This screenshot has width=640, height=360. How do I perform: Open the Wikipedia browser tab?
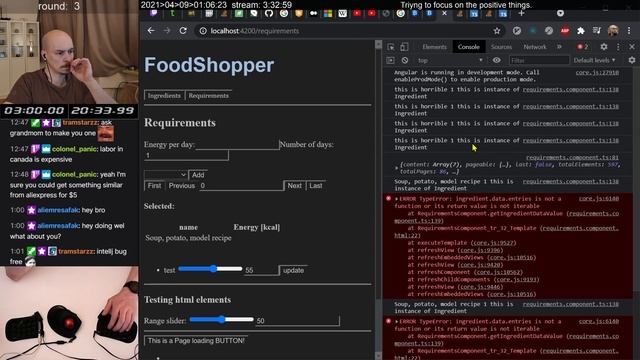coord(342,13)
